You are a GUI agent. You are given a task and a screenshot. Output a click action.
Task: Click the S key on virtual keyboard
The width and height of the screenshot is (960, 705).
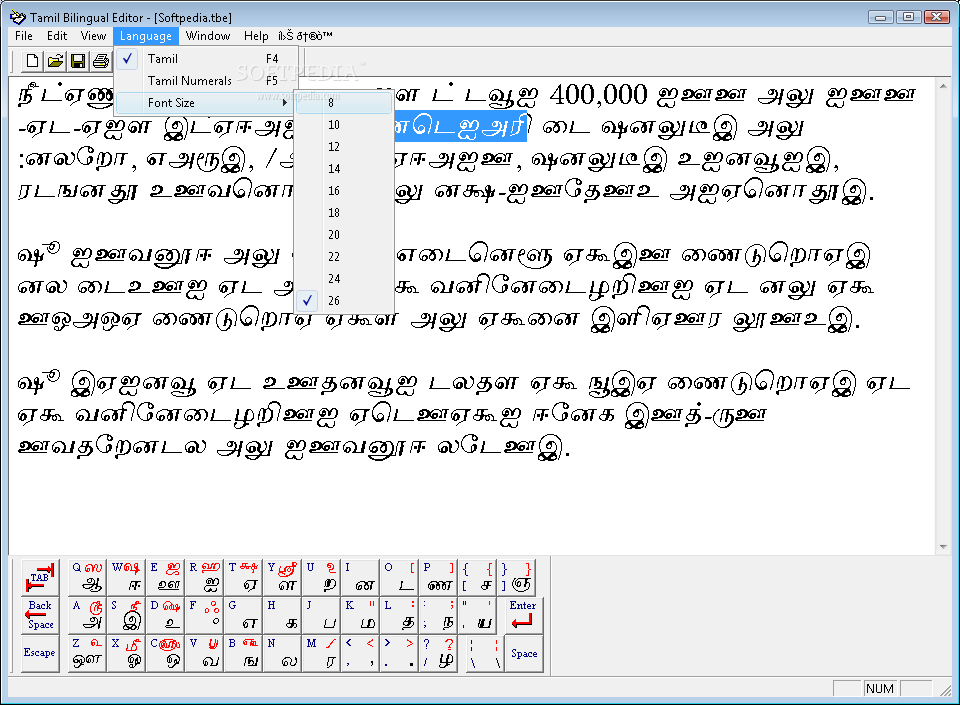click(126, 614)
